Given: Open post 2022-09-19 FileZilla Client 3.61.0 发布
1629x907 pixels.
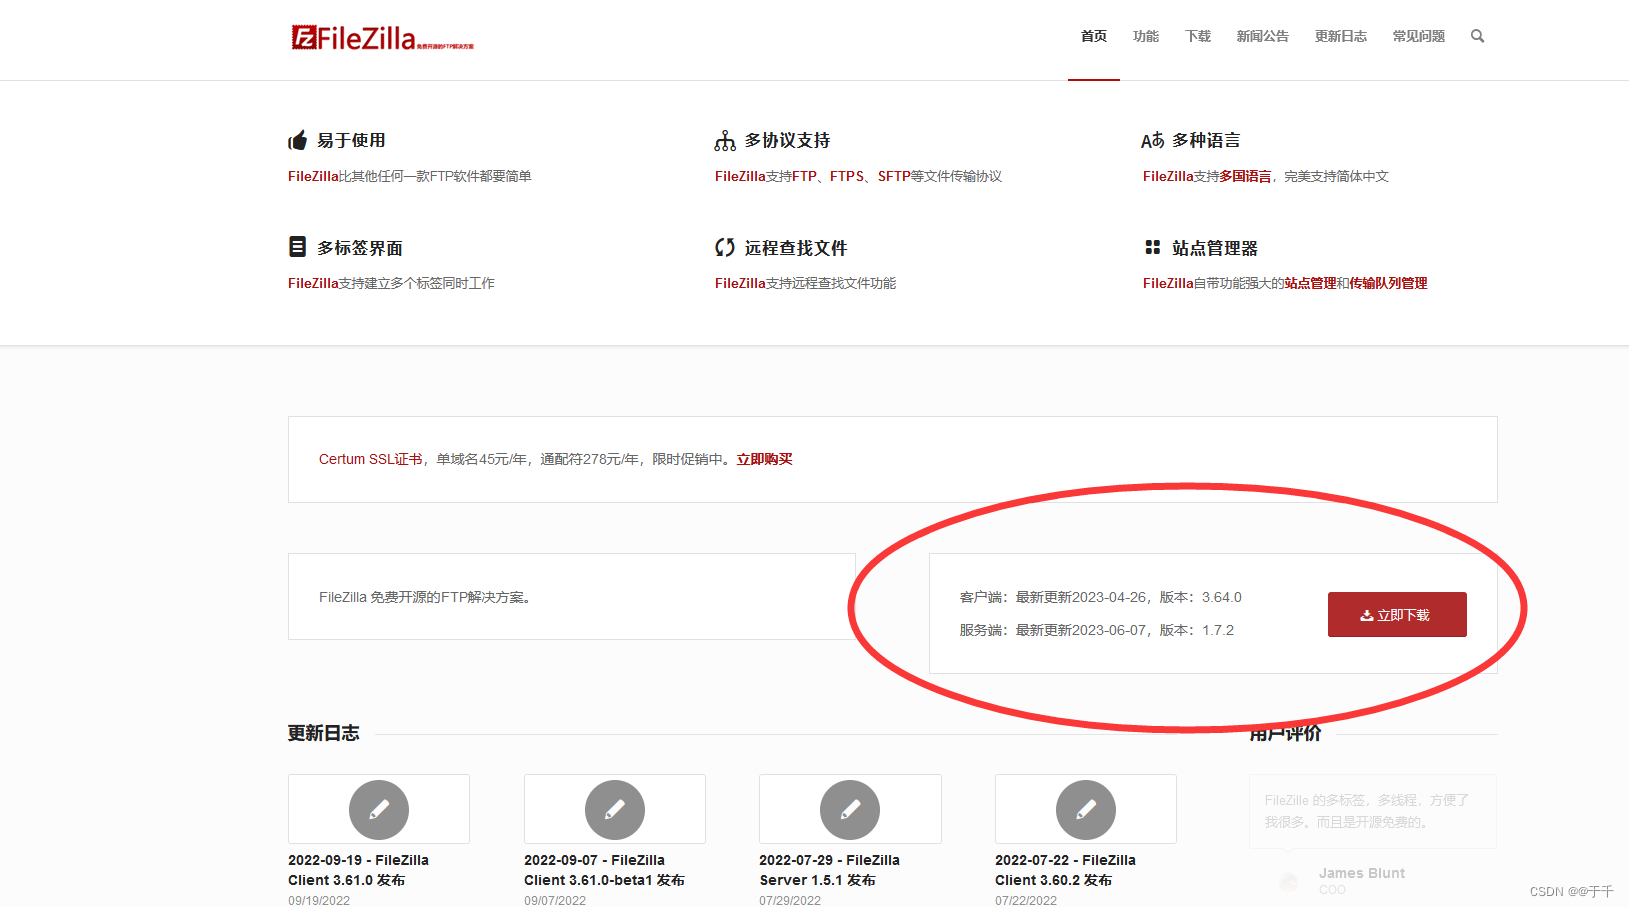Looking at the screenshot, I should pyautogui.click(x=358, y=870).
